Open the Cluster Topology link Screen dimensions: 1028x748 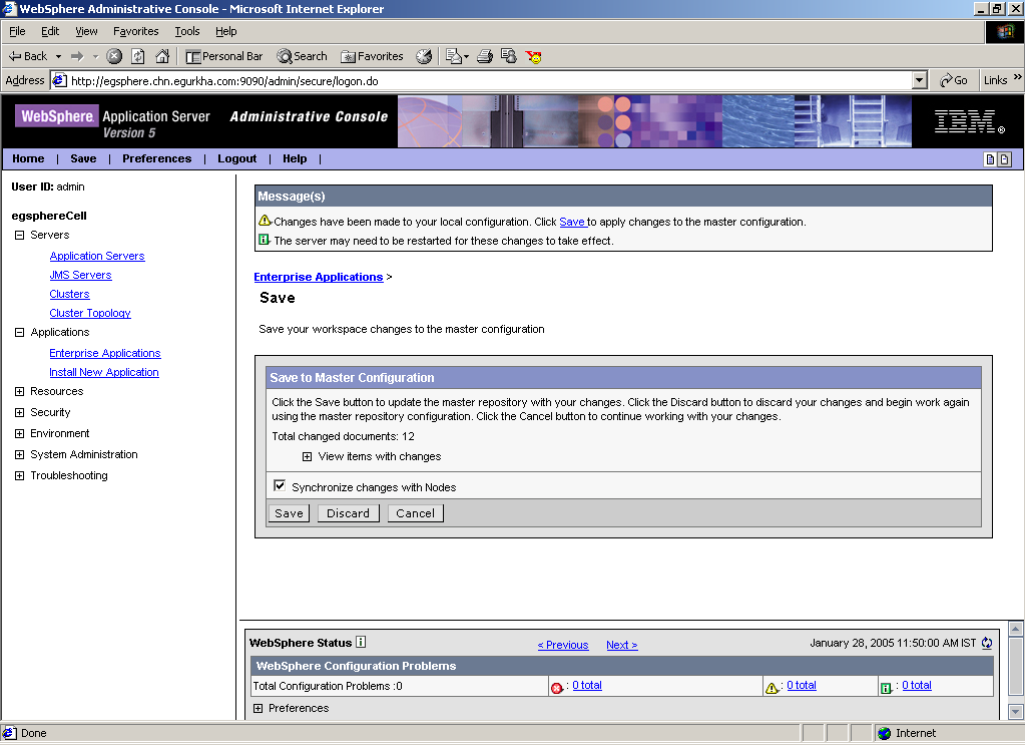pos(90,313)
